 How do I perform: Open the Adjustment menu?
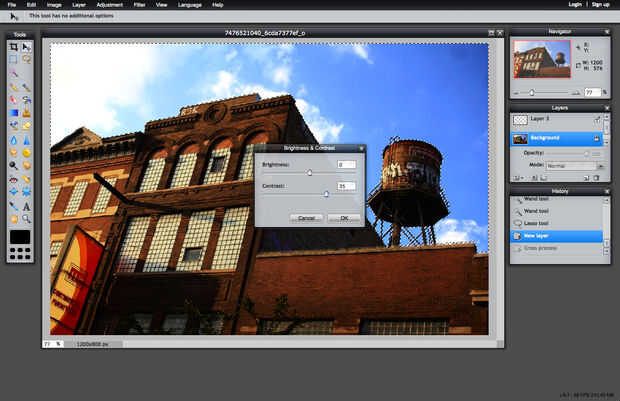click(x=110, y=5)
